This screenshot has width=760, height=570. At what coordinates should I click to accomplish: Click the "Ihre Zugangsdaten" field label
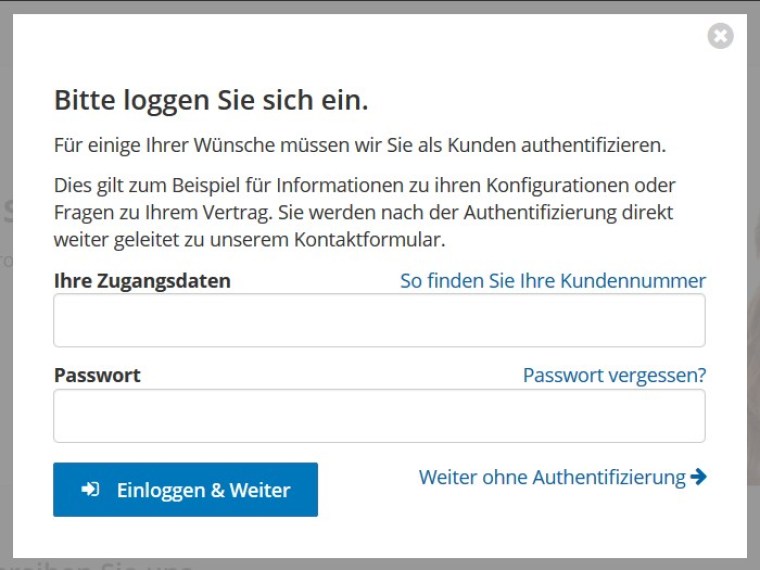tap(142, 281)
